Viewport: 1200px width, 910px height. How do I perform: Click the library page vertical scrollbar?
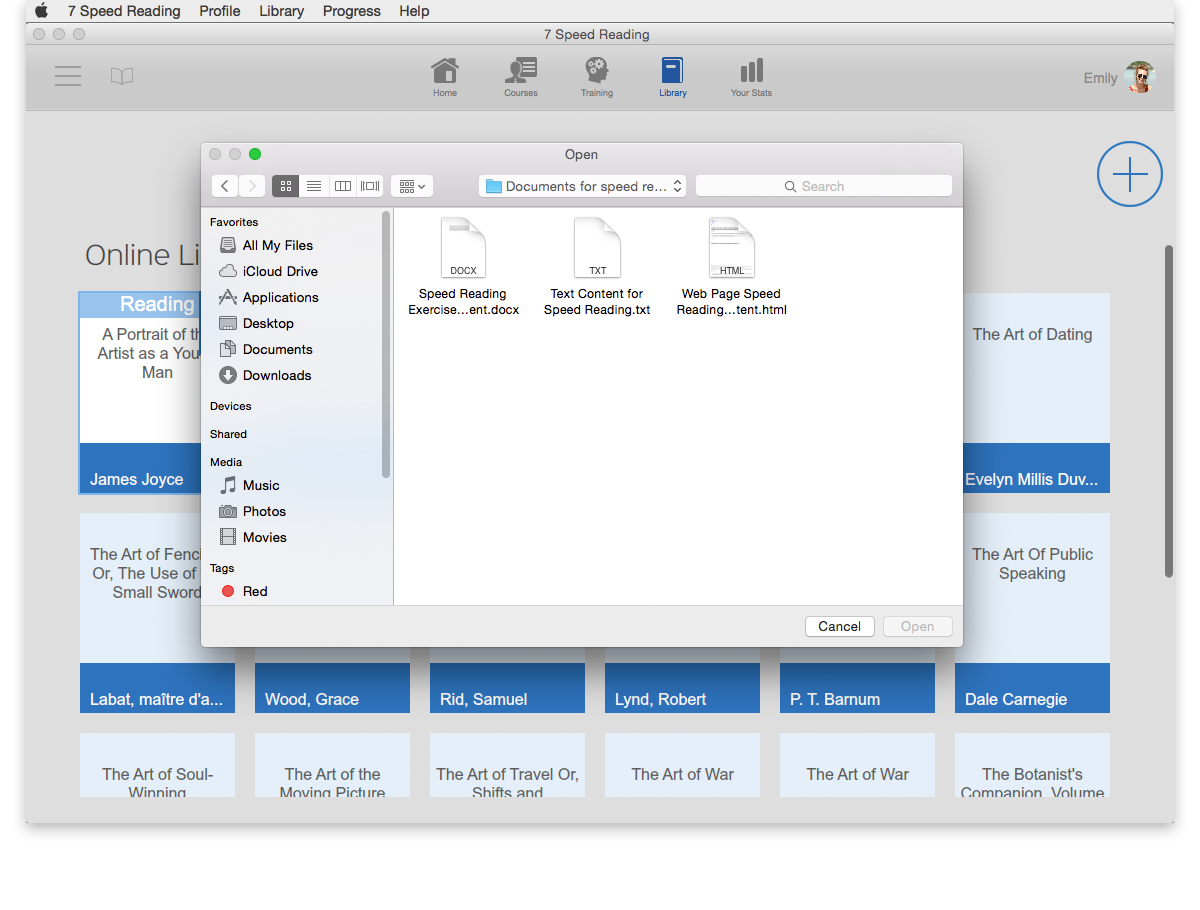click(1169, 411)
